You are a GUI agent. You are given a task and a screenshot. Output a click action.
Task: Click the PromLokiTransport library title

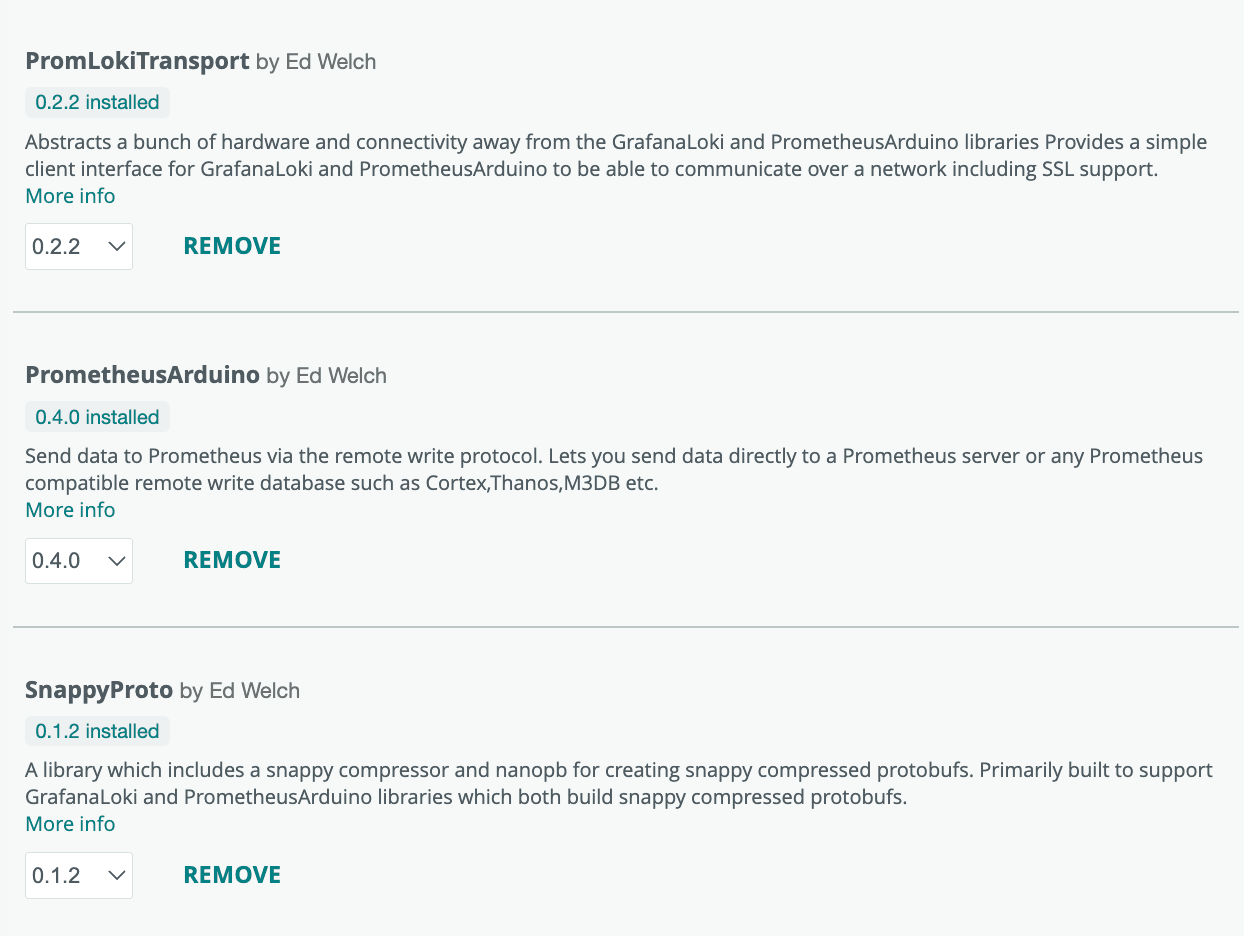click(137, 61)
